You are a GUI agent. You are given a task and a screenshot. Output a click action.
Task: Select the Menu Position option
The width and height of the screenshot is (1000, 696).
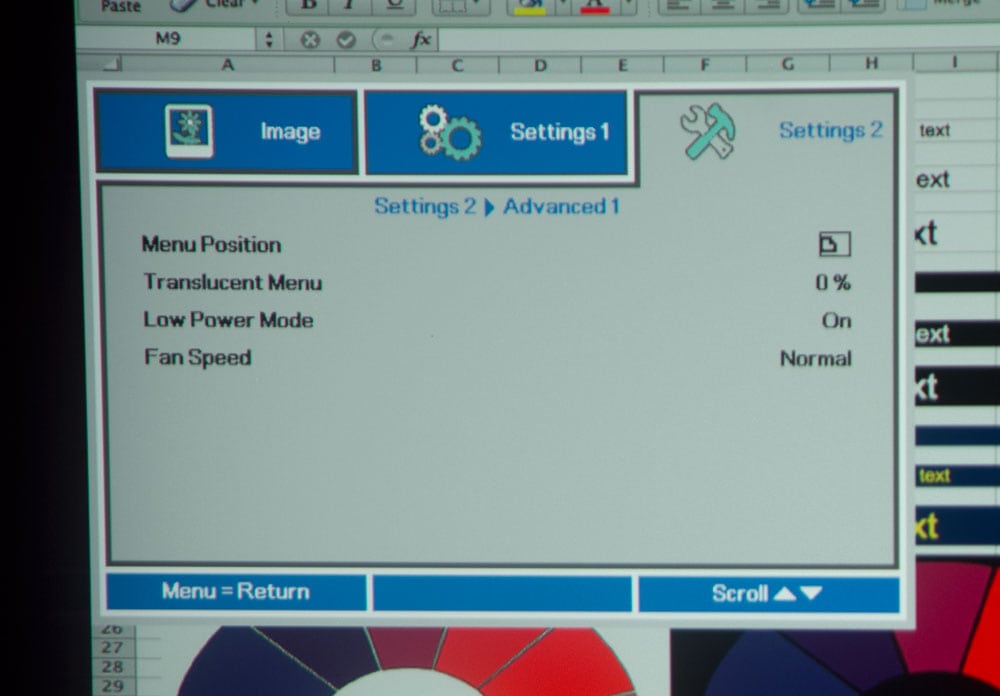point(211,244)
